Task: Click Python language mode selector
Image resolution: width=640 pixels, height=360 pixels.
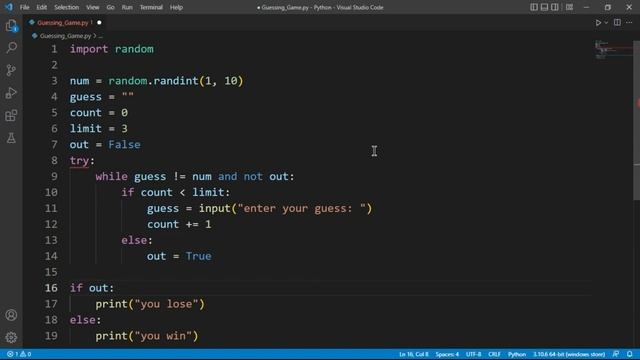Action: [517, 354]
